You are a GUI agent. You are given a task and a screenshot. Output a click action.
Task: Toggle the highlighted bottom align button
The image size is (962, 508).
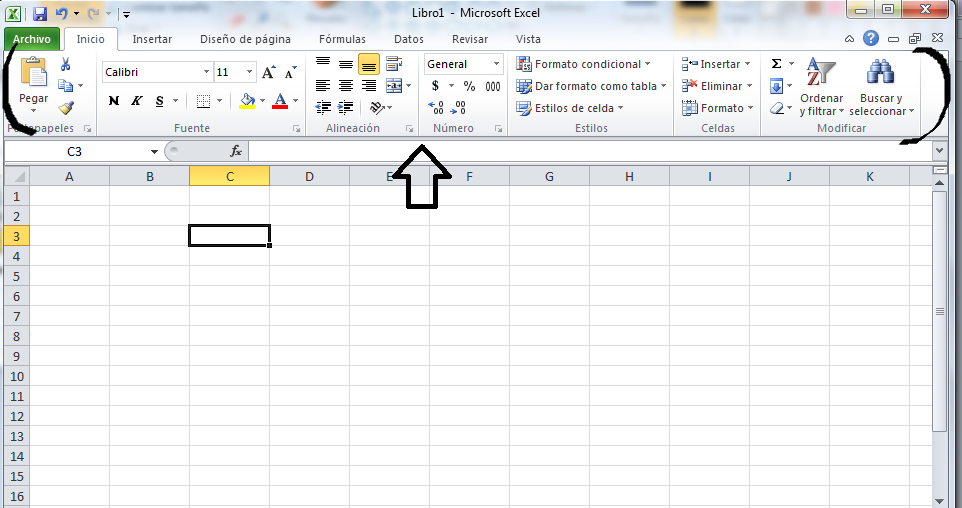click(x=369, y=65)
